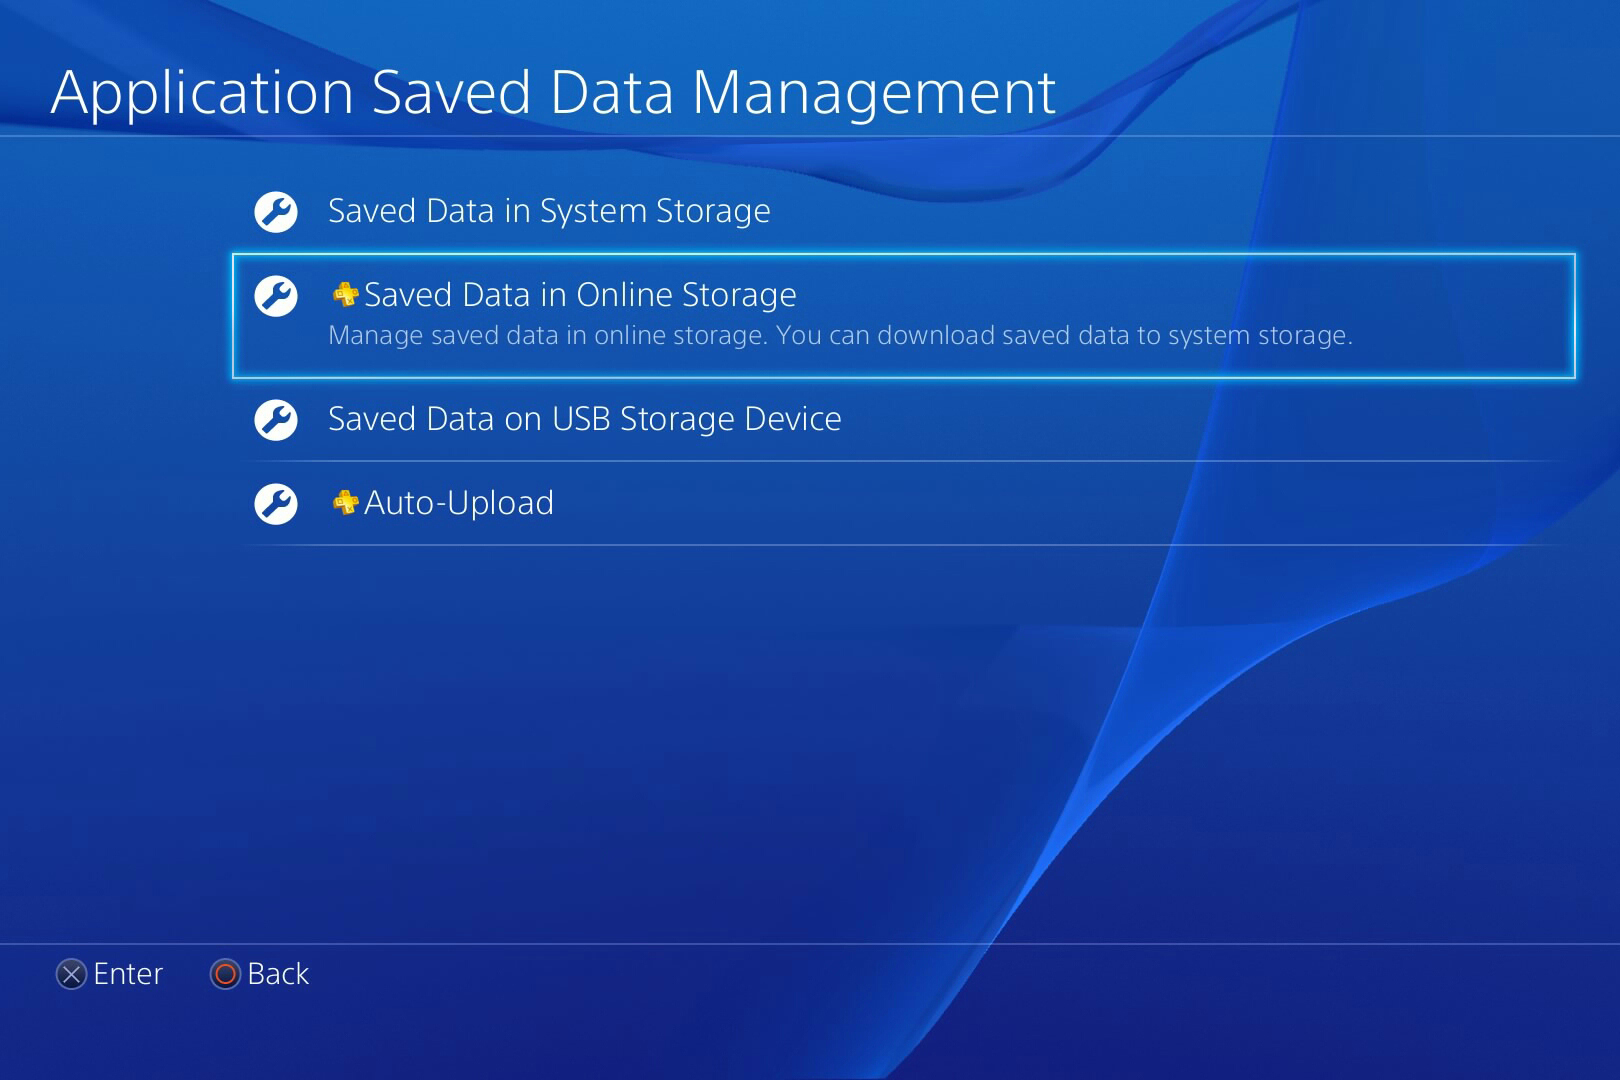Click wrench icon beside USB Storage Device entry

coord(276,420)
